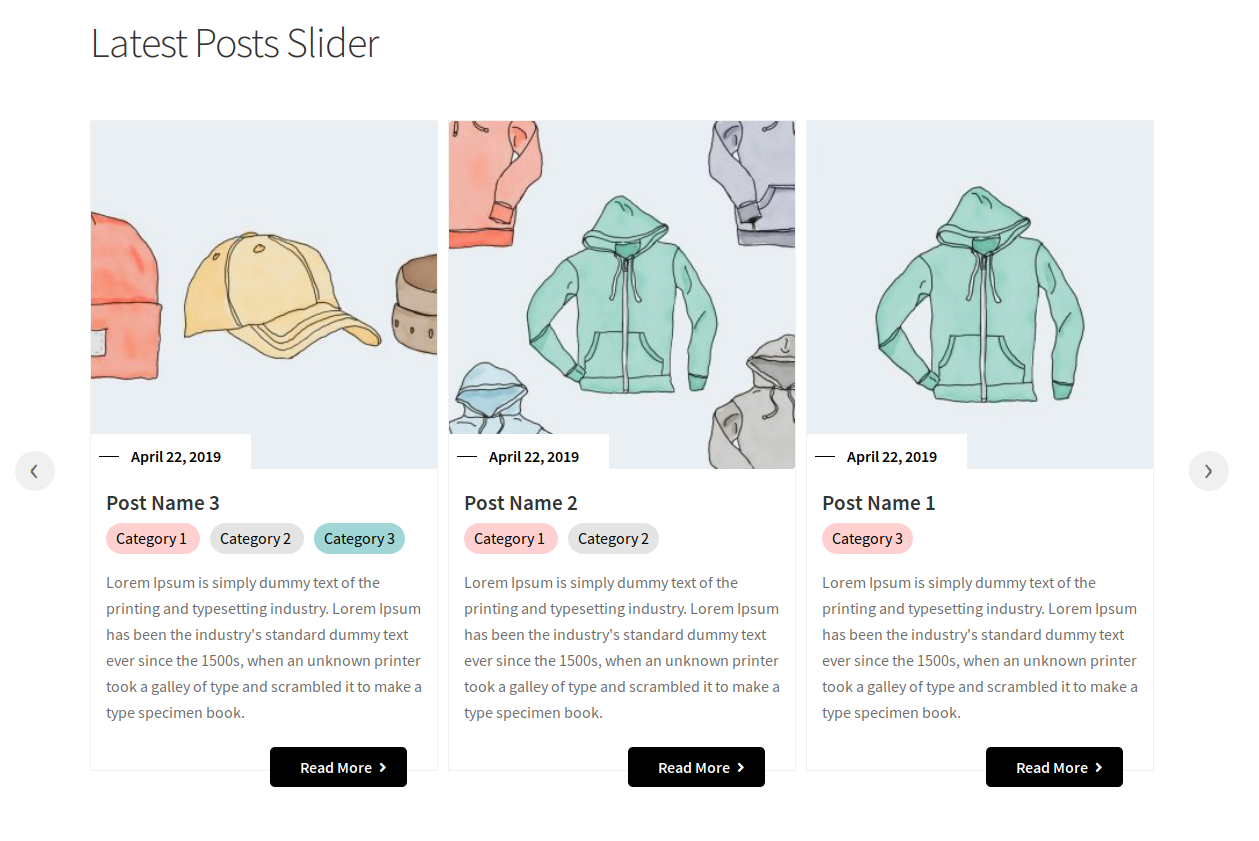Viewport: 1259px width, 841px height.
Task: Open the Post Name 1 title link
Action: click(x=878, y=503)
